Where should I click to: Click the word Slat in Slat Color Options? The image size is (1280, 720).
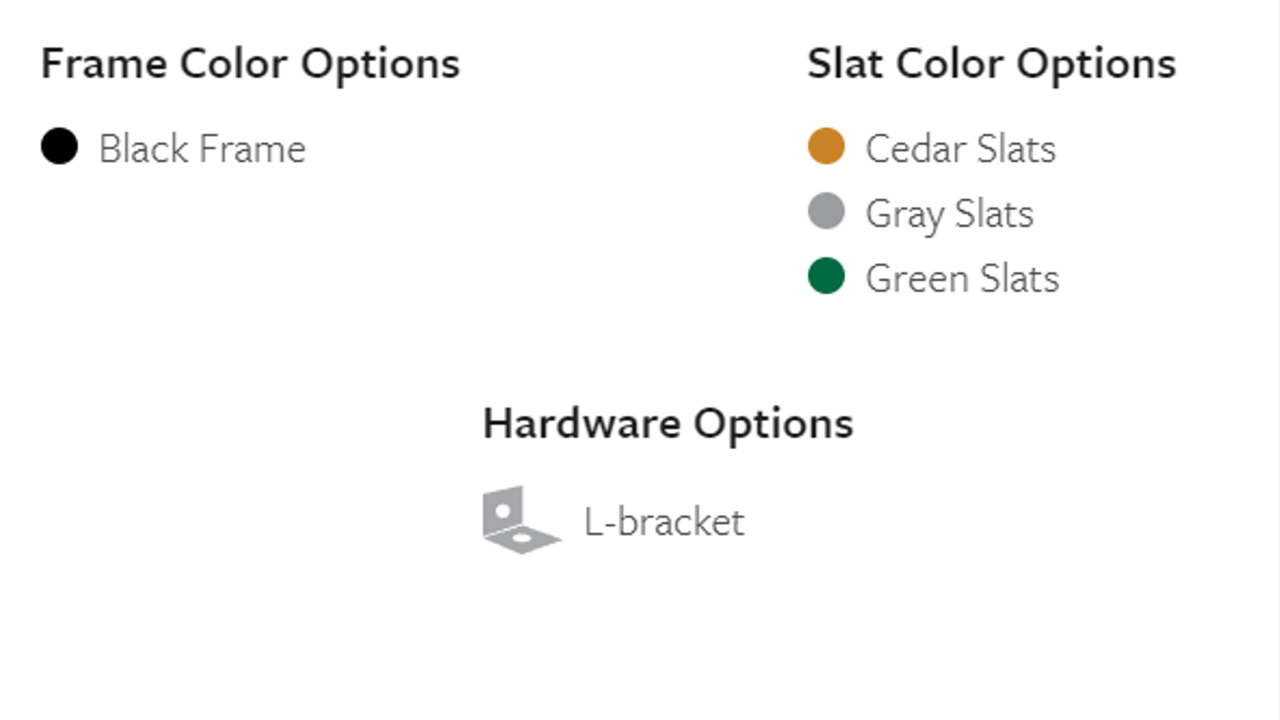[845, 64]
